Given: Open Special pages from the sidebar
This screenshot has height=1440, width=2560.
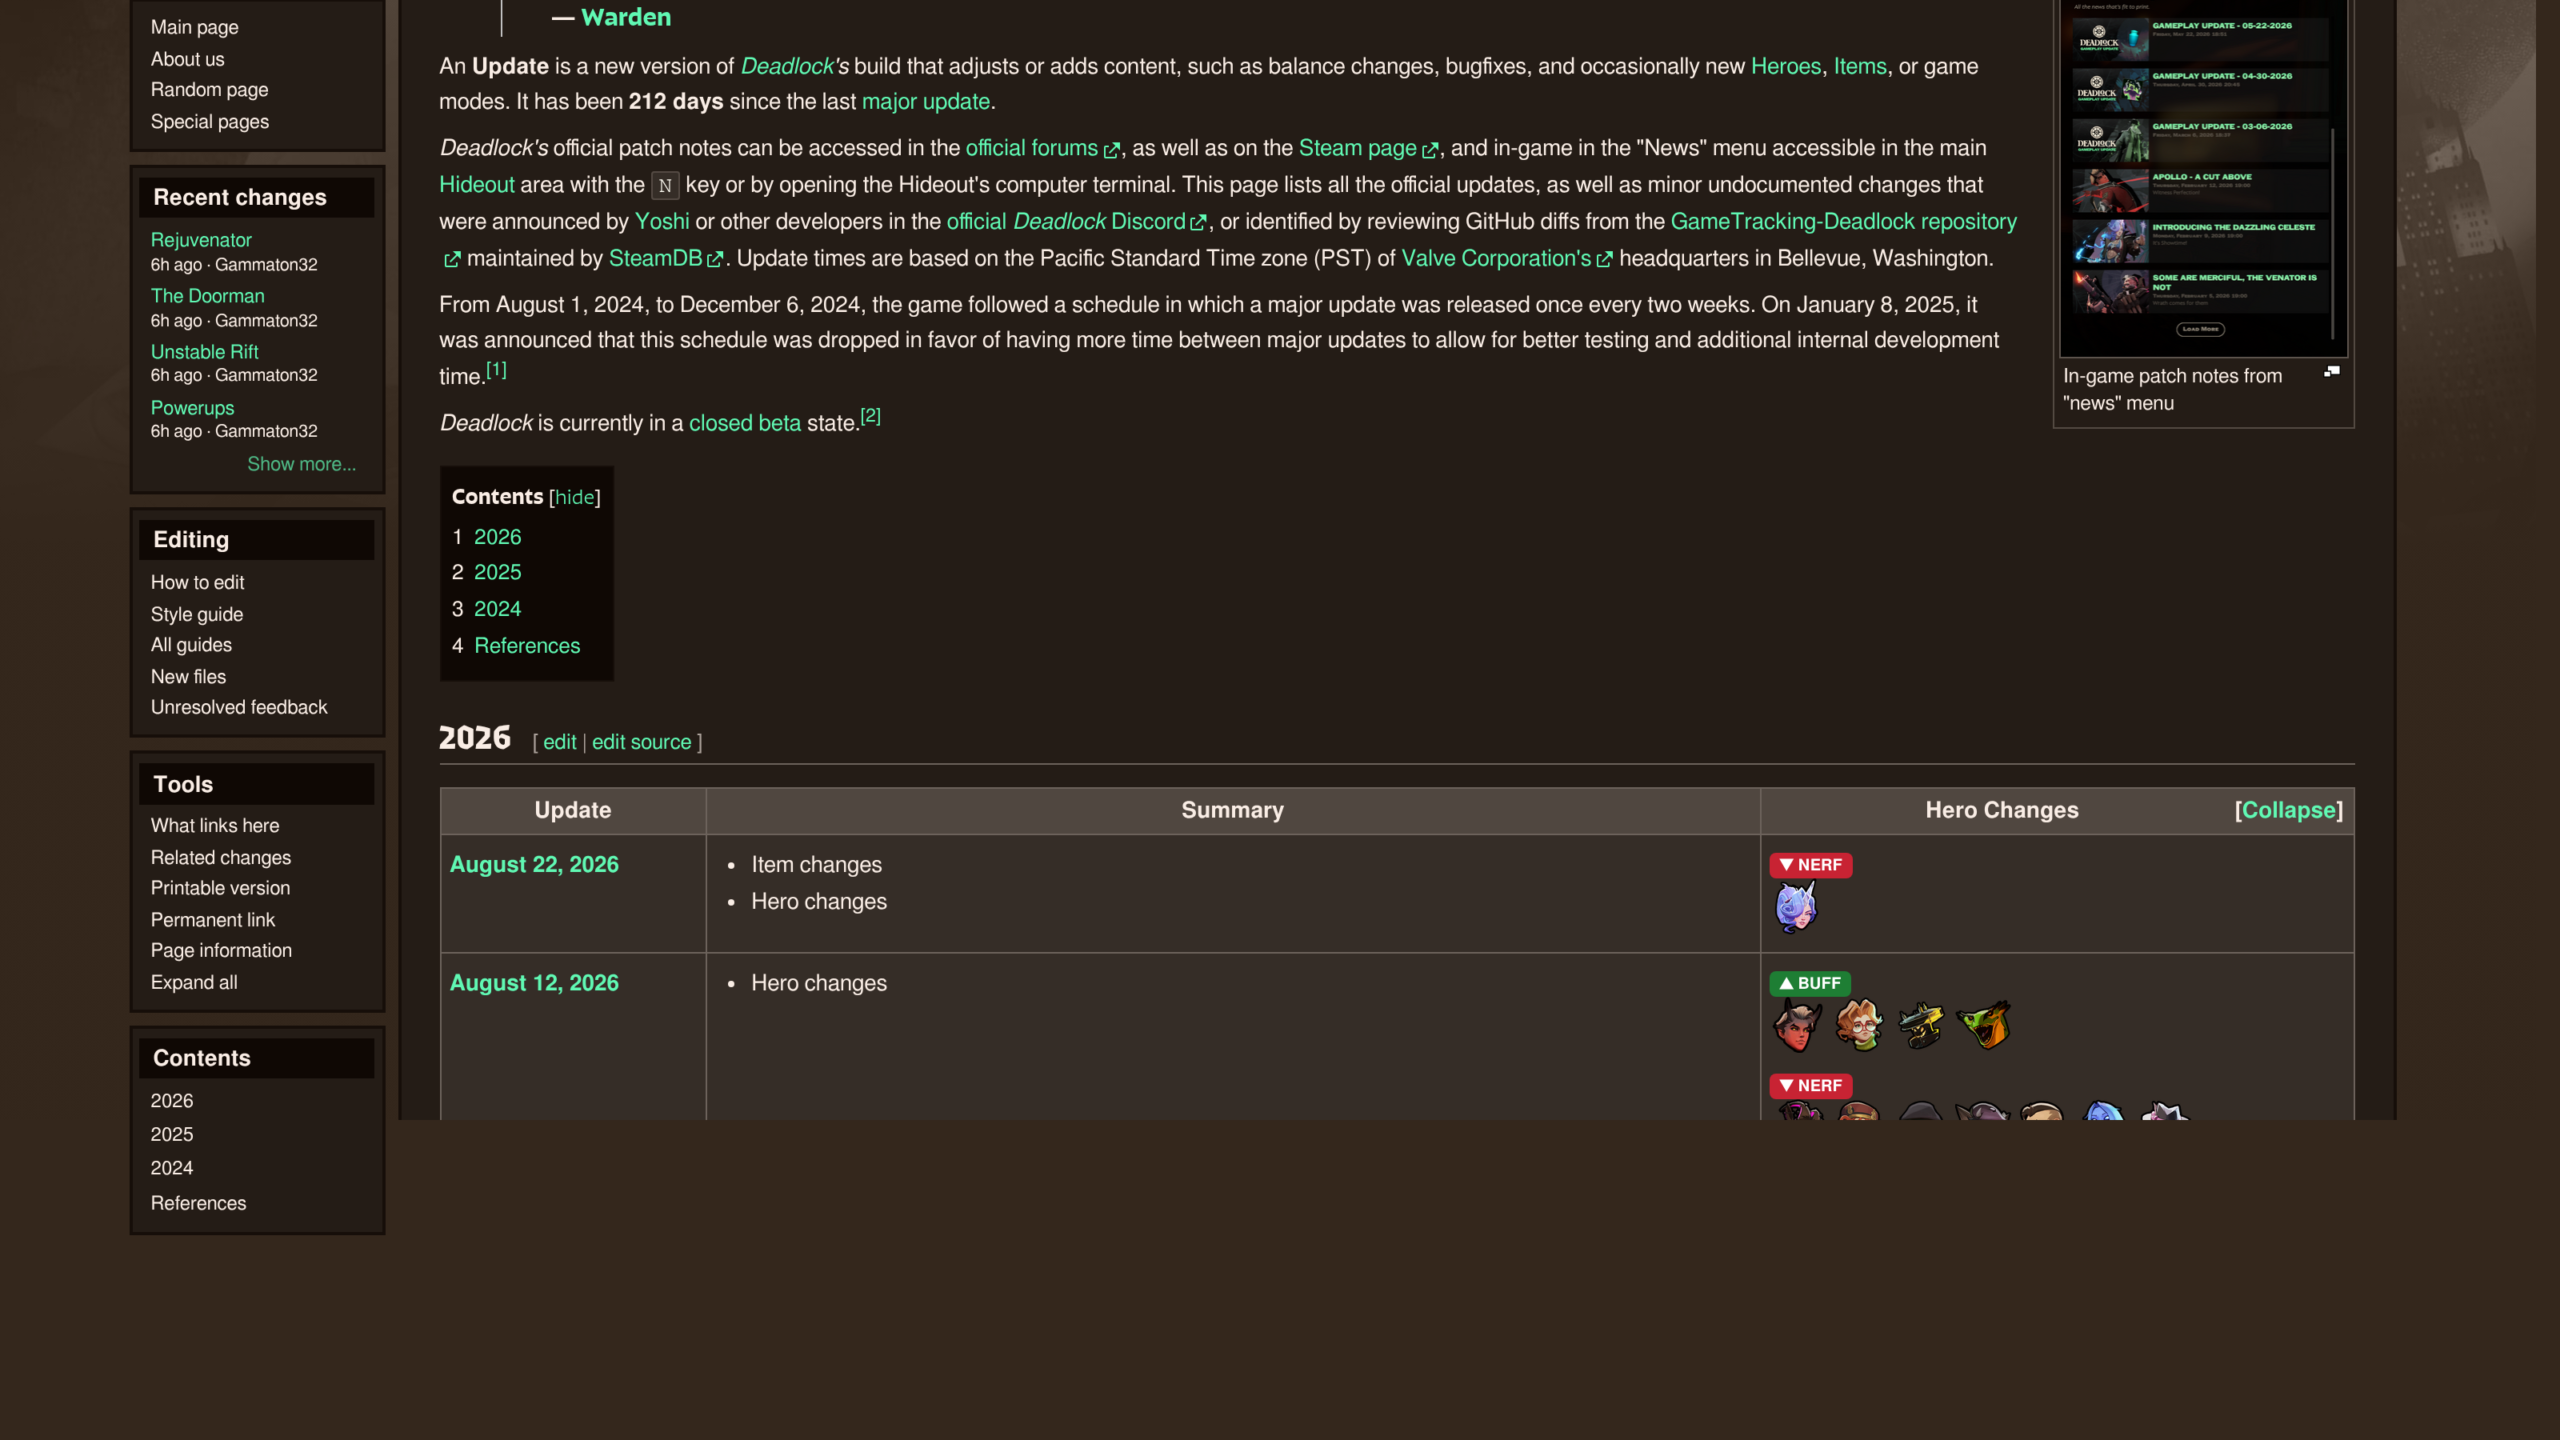Looking at the screenshot, I should [210, 121].
